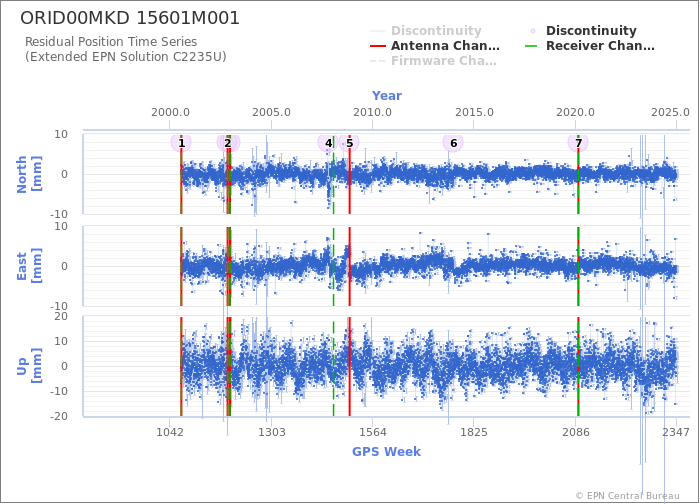Viewport: 700px width, 504px height.
Task: Click discontinuity marker 7
Action: [x=578, y=143]
